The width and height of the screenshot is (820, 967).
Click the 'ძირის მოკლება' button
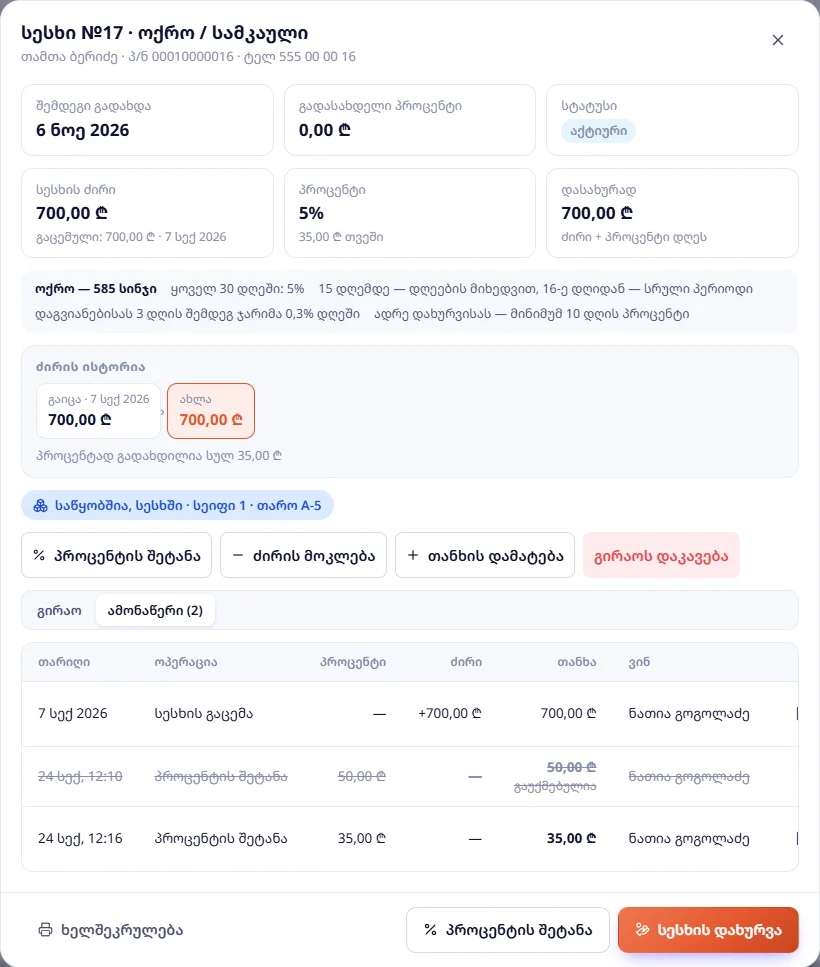303,556
